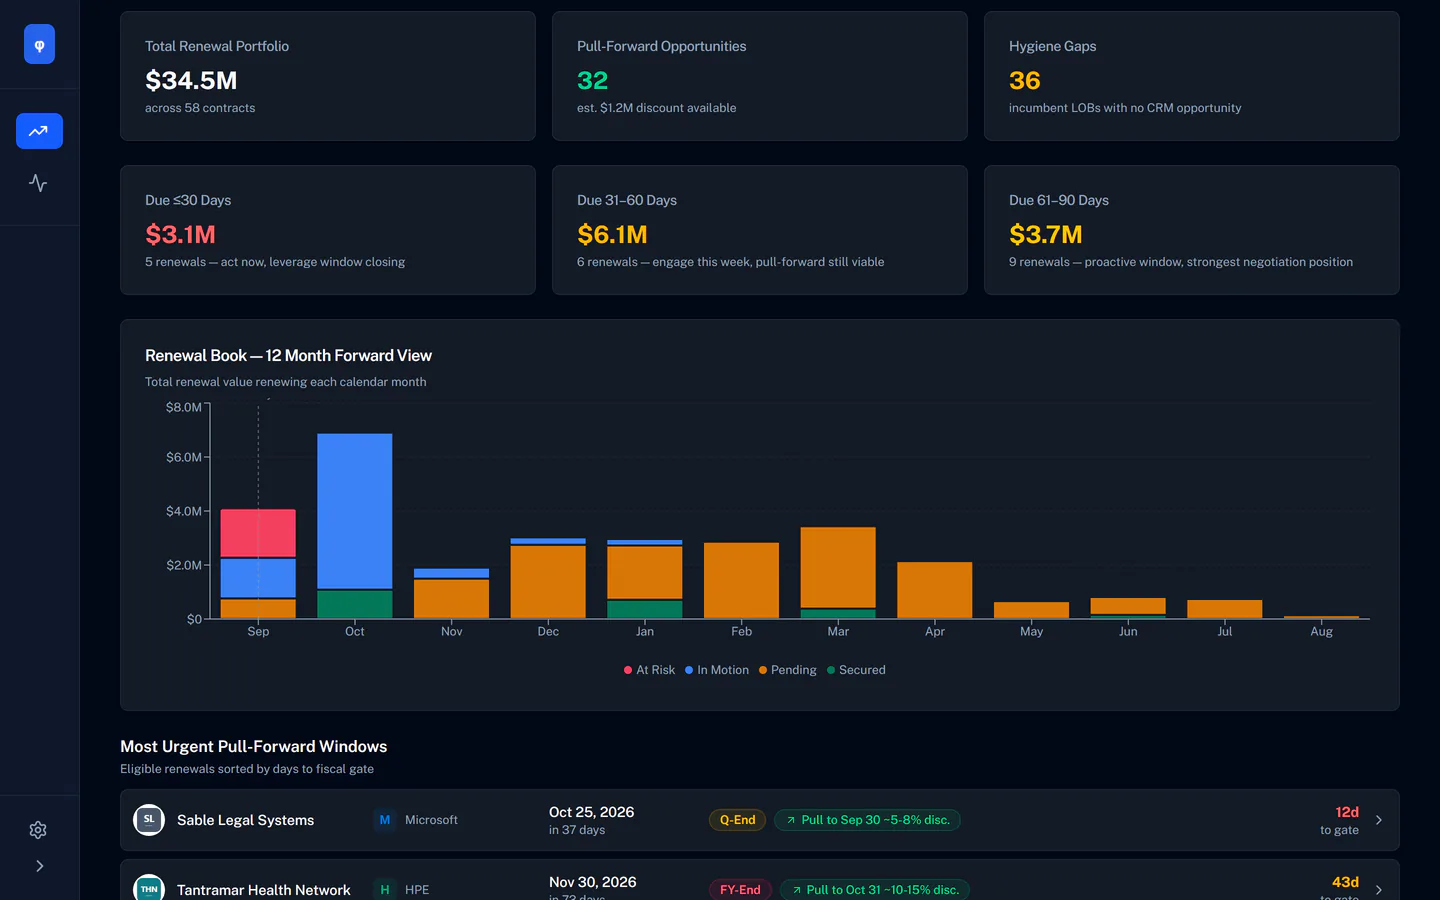Click the THN avatar for Tantramar Health Network
The image size is (1440, 900).
(x=149, y=889)
